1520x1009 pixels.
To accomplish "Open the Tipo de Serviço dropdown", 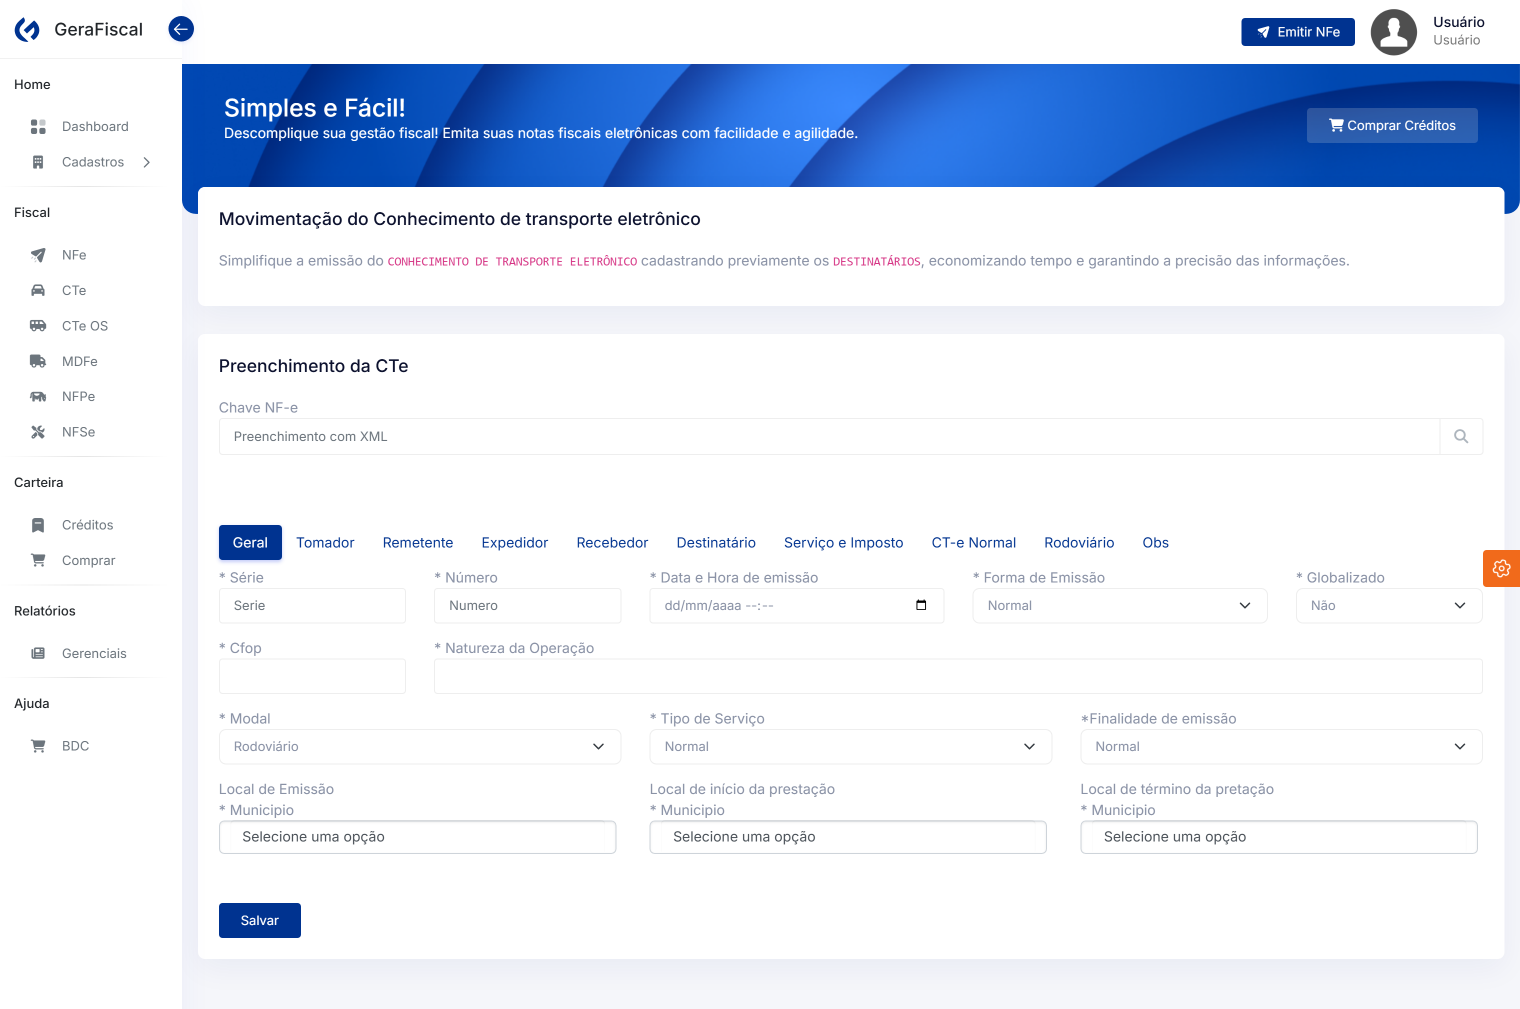I will pyautogui.click(x=851, y=747).
